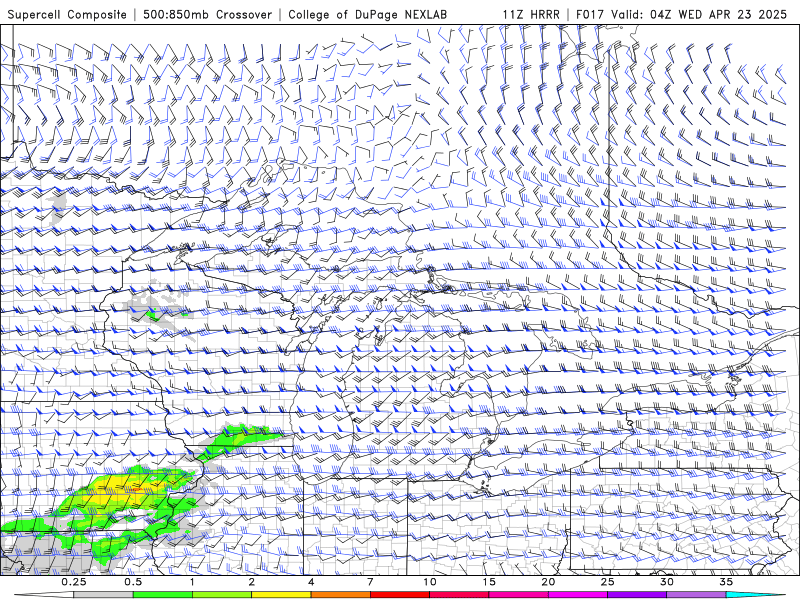Click the '500:850mb Crossover' header label
Image resolution: width=800 pixels, height=600 pixels.
click(x=208, y=14)
